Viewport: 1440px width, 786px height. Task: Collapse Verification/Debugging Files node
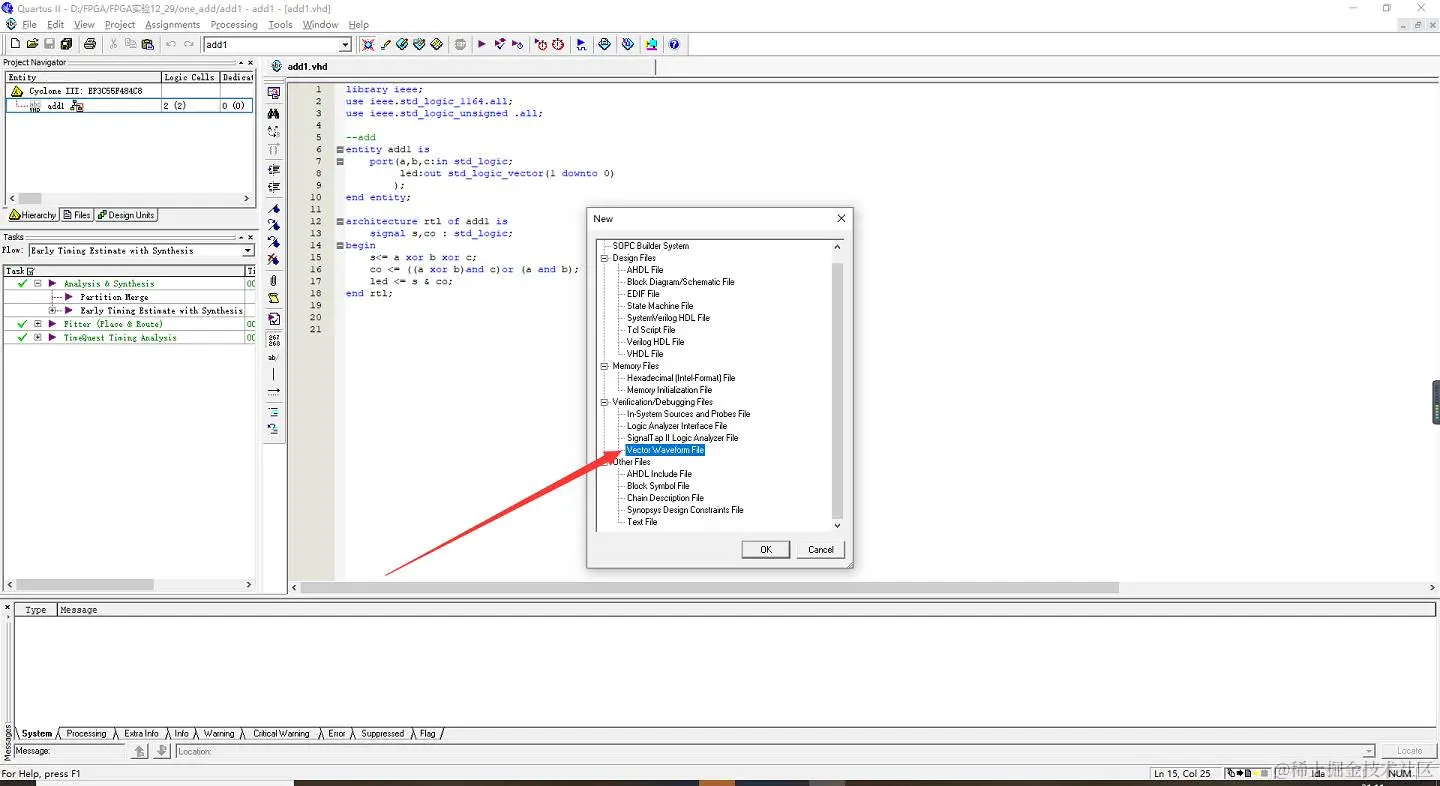click(x=605, y=402)
